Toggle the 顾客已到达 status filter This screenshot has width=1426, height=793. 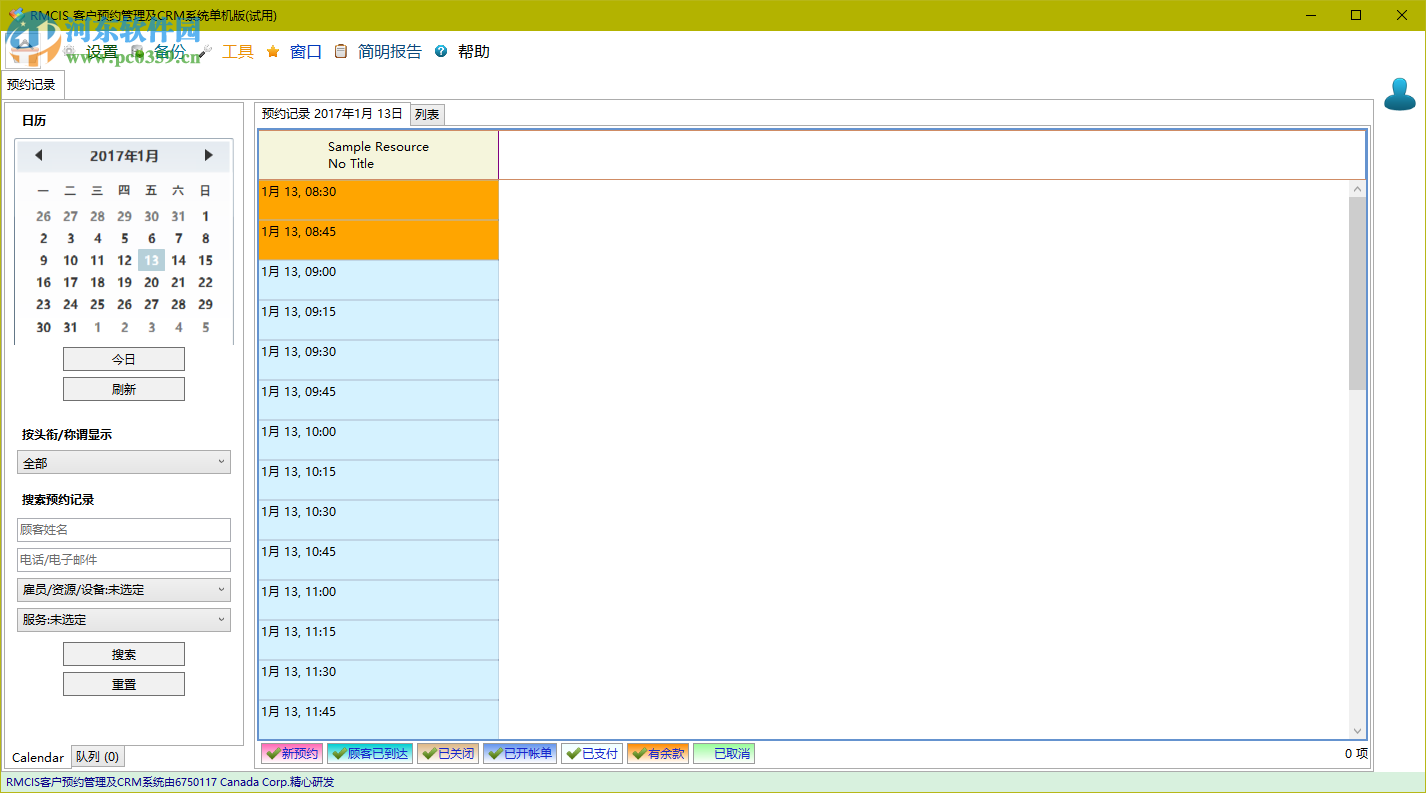click(369, 753)
